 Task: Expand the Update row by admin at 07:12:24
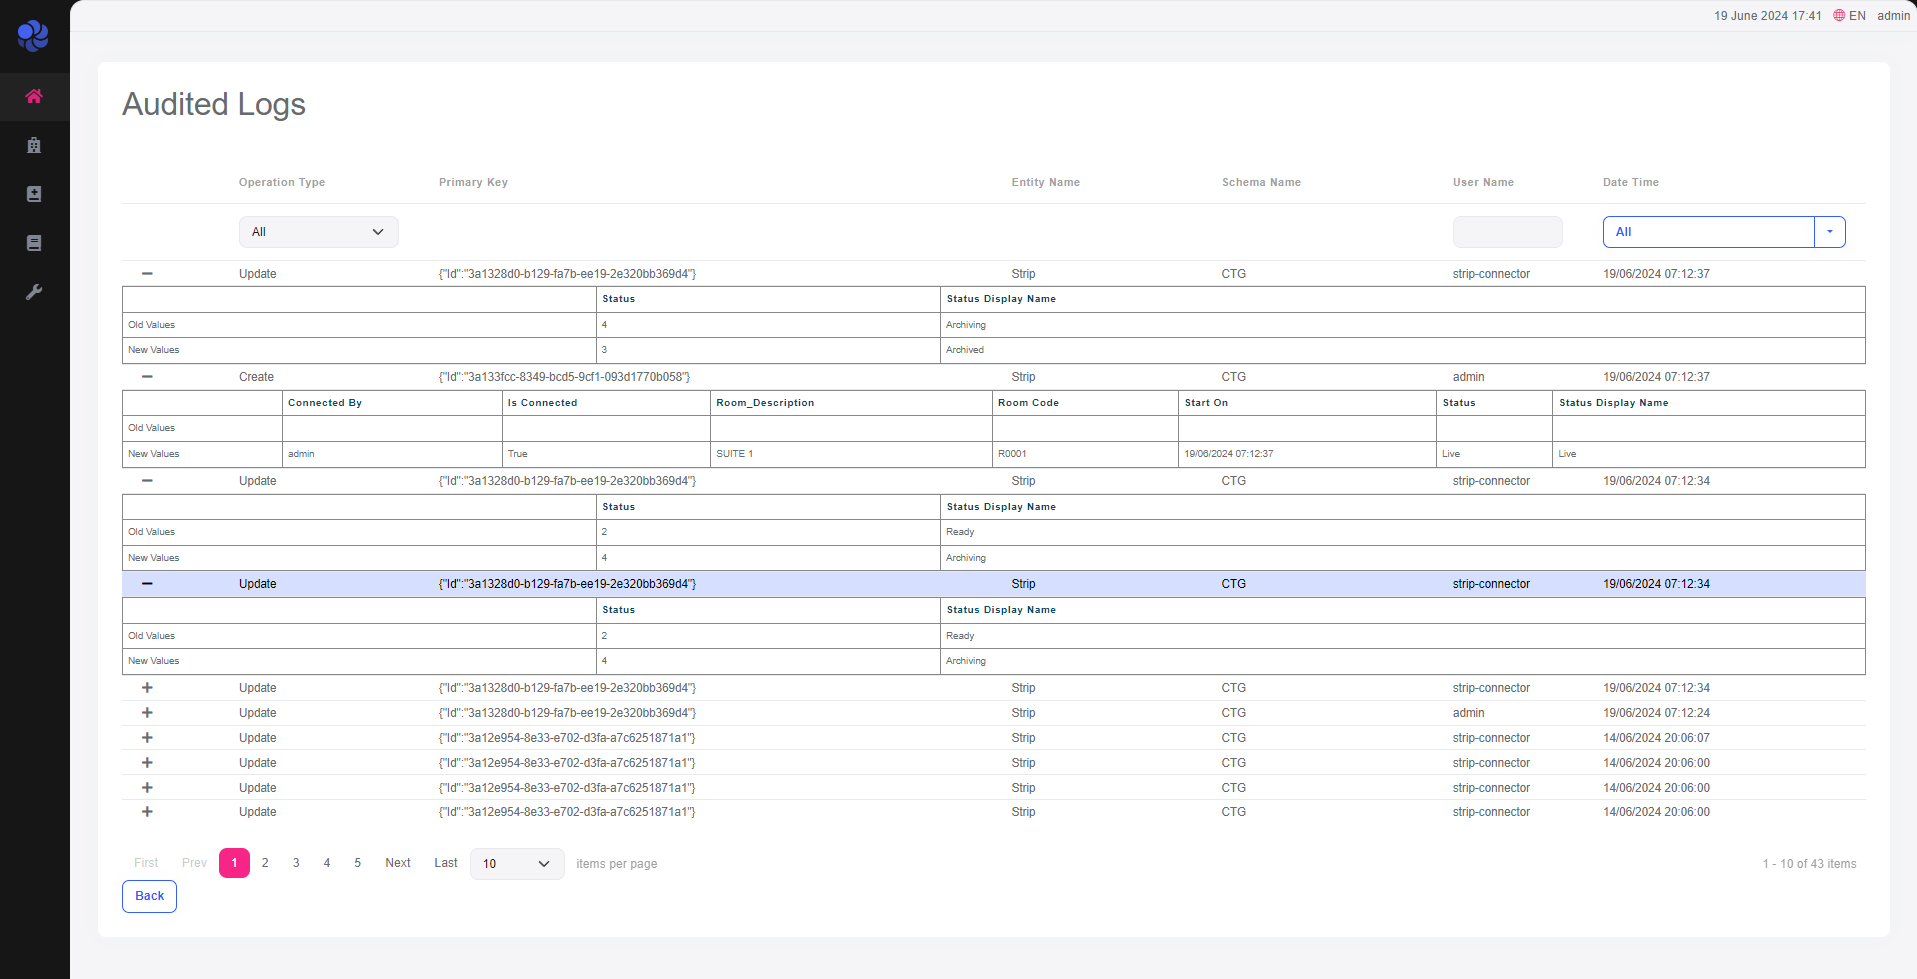(x=147, y=713)
